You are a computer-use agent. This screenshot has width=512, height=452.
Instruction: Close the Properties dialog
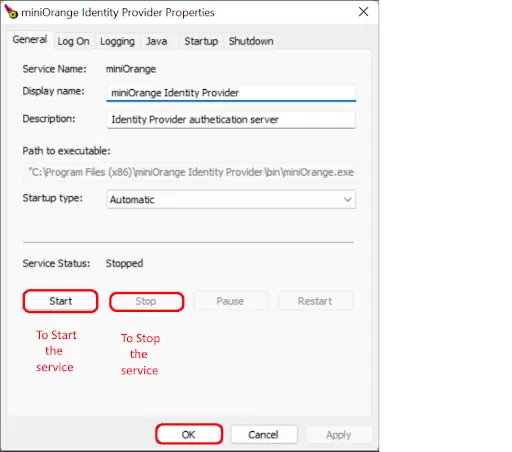pos(363,12)
